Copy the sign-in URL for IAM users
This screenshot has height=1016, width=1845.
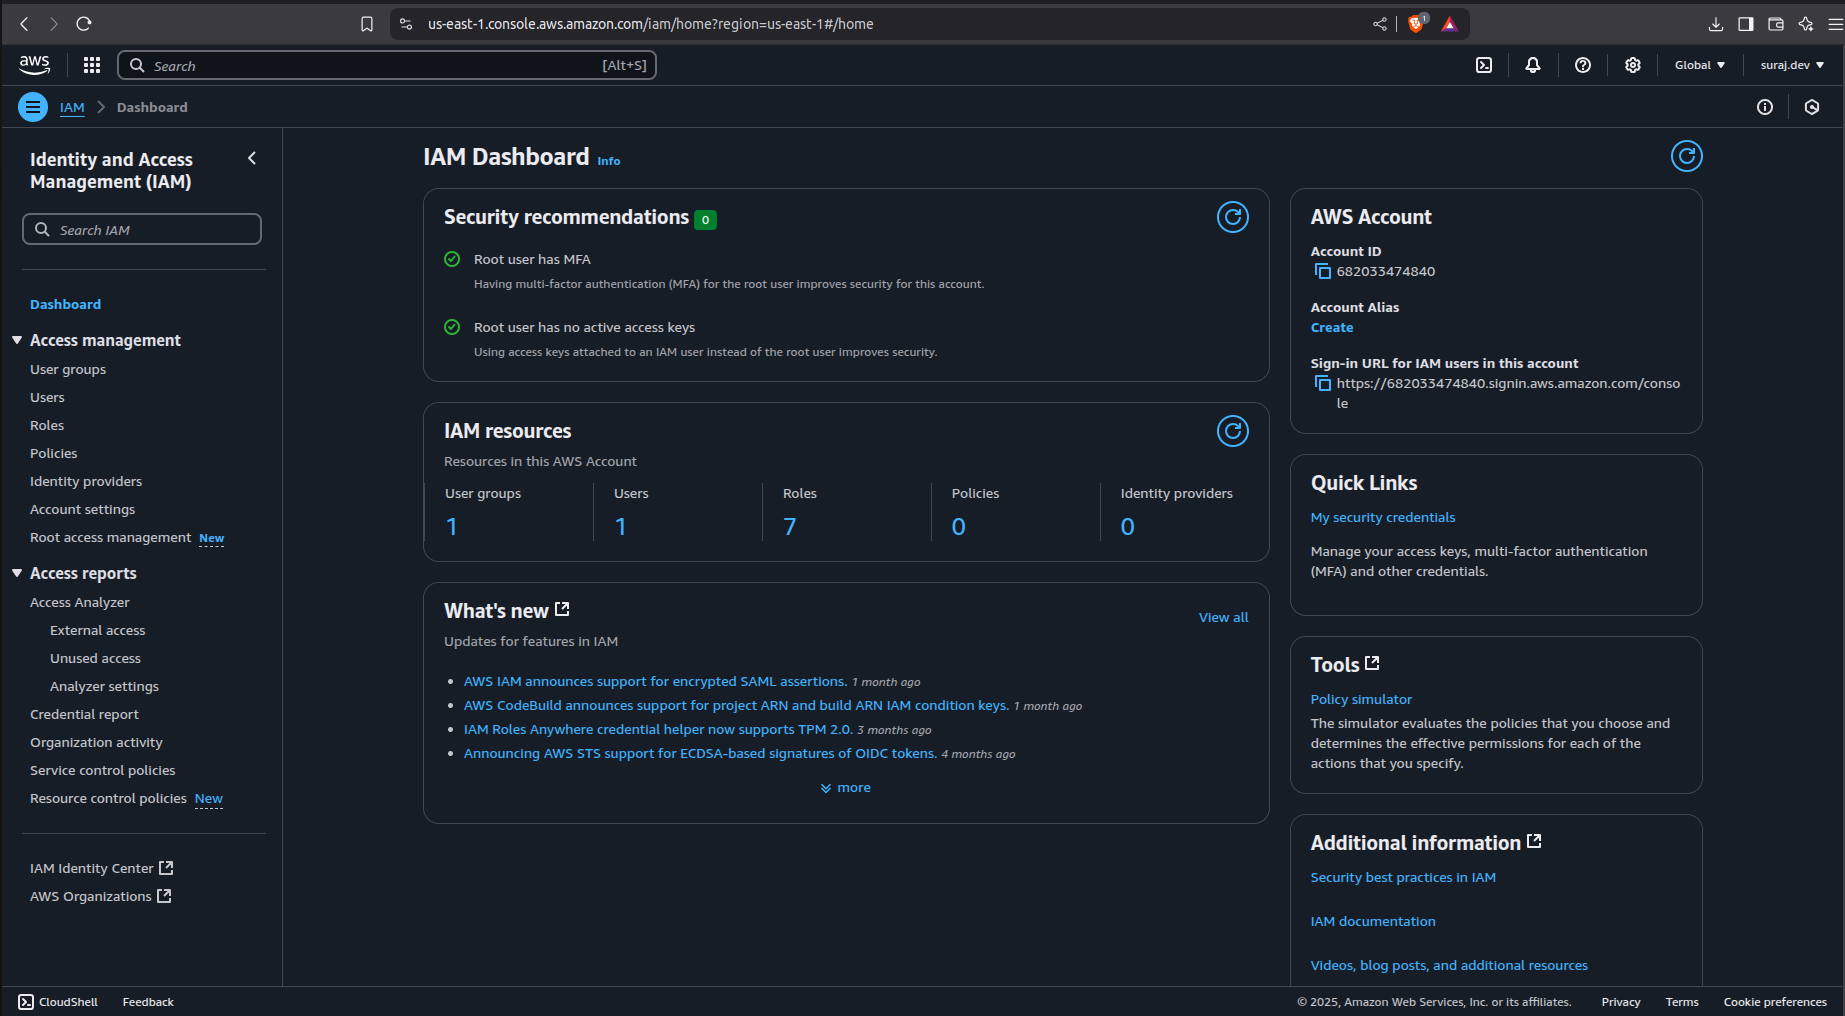(x=1322, y=383)
